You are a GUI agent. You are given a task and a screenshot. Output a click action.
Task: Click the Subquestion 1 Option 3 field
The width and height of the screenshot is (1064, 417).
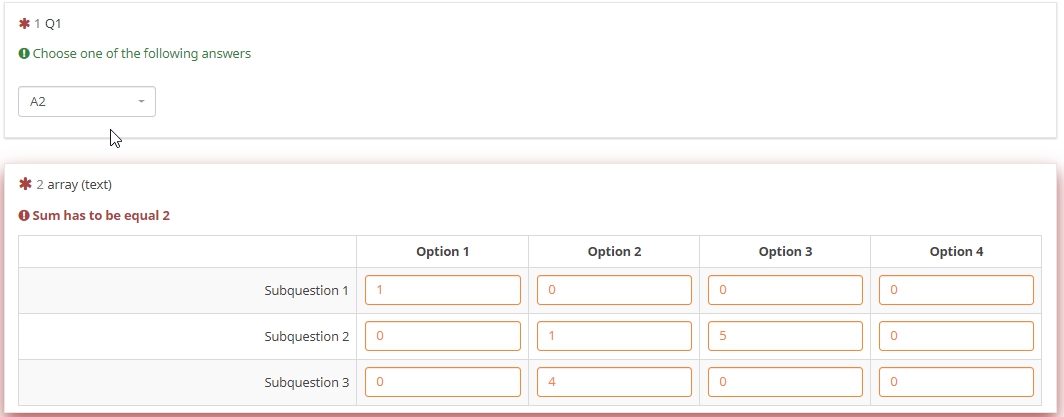785,291
